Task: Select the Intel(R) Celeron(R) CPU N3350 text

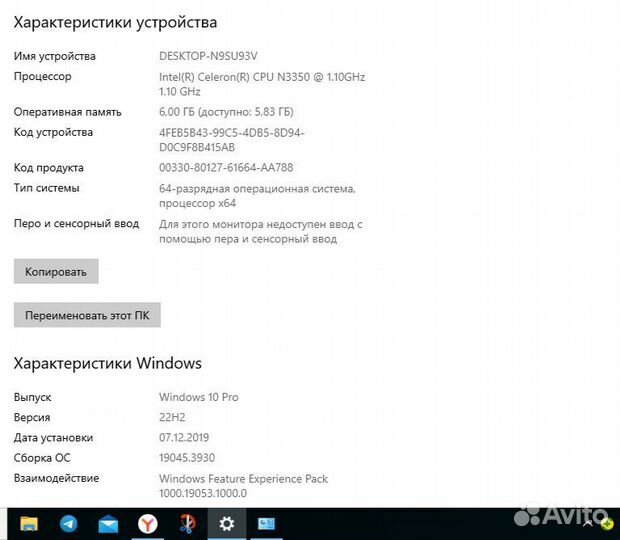Action: pyautogui.click(x=234, y=77)
